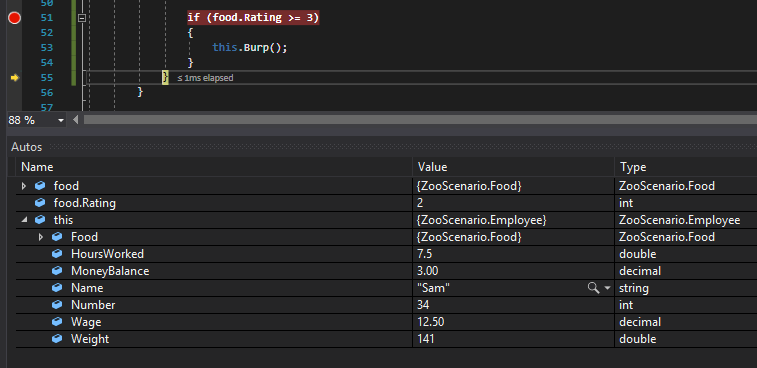
Task: Open the text visualizer magnifier for Name
Action: click(593, 288)
